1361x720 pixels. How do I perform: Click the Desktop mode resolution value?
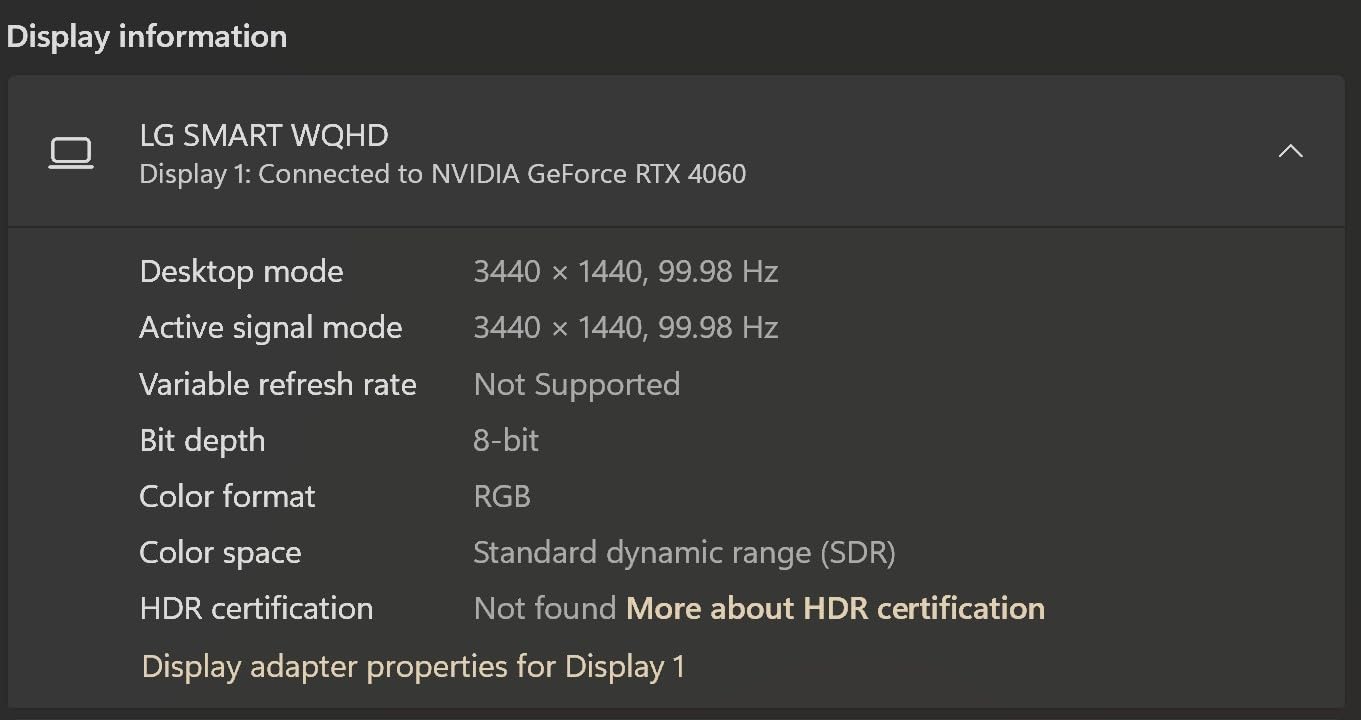point(625,272)
